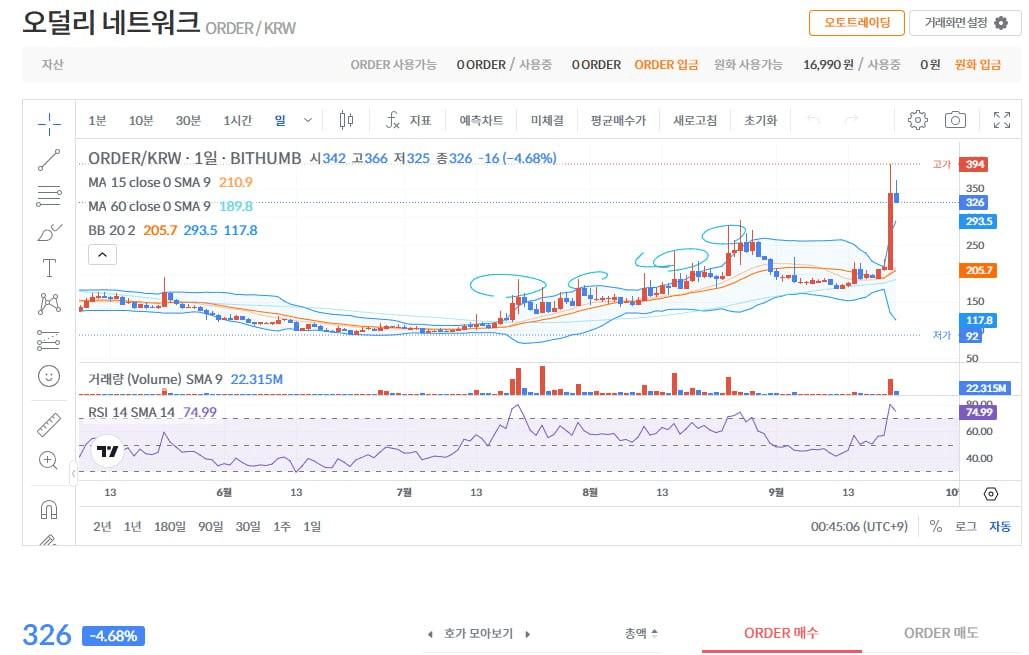Set chart range to 1일
Image resolution: width=1029 pixels, height=655 pixels.
(312, 526)
